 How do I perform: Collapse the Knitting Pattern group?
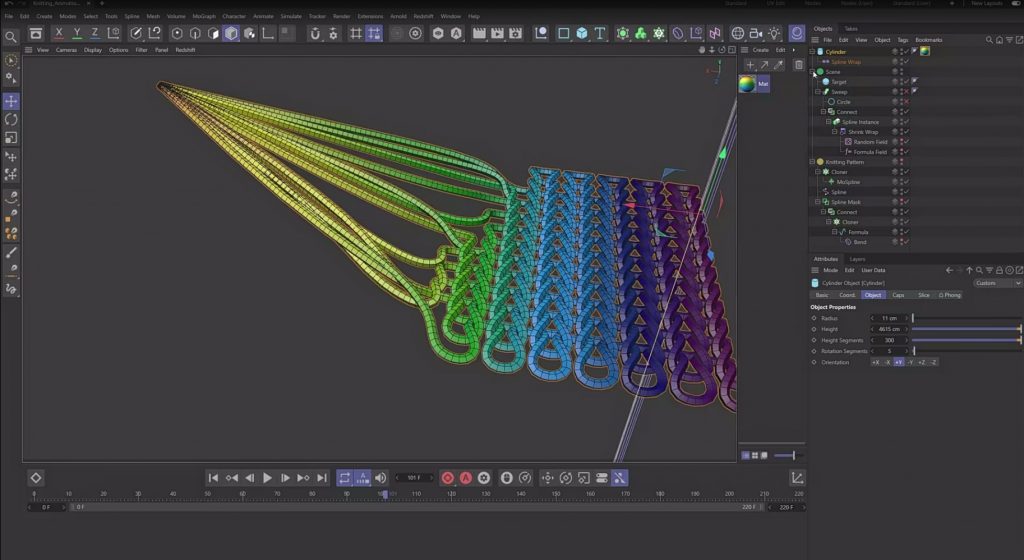[x=813, y=162]
